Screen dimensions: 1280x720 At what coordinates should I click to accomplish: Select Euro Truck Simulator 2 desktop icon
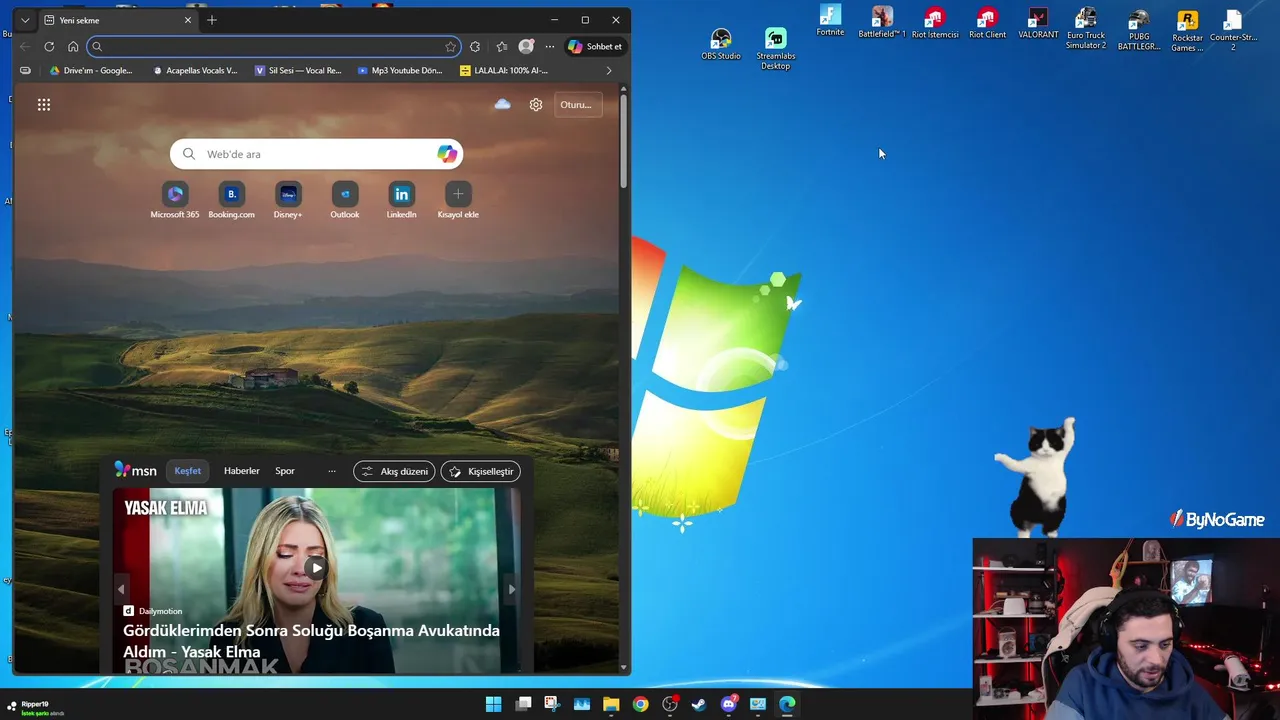tap(1086, 28)
